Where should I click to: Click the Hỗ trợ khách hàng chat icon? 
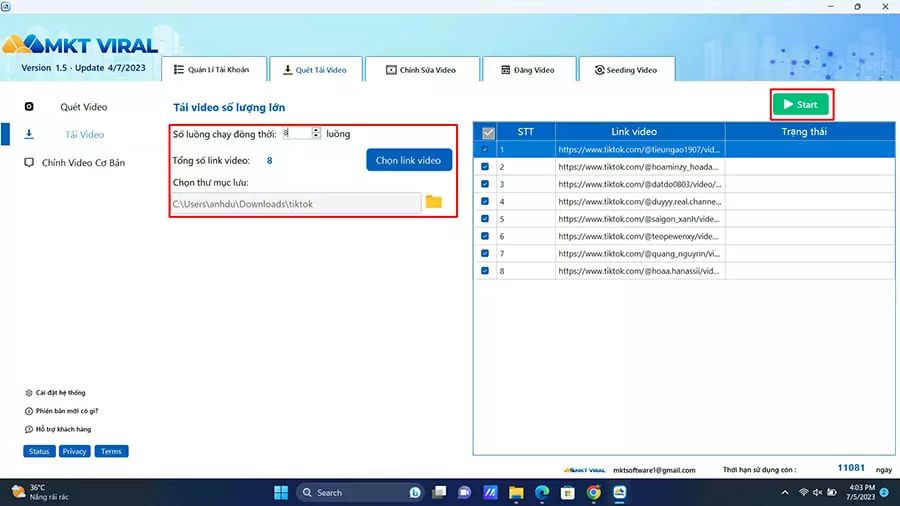tap(28, 429)
